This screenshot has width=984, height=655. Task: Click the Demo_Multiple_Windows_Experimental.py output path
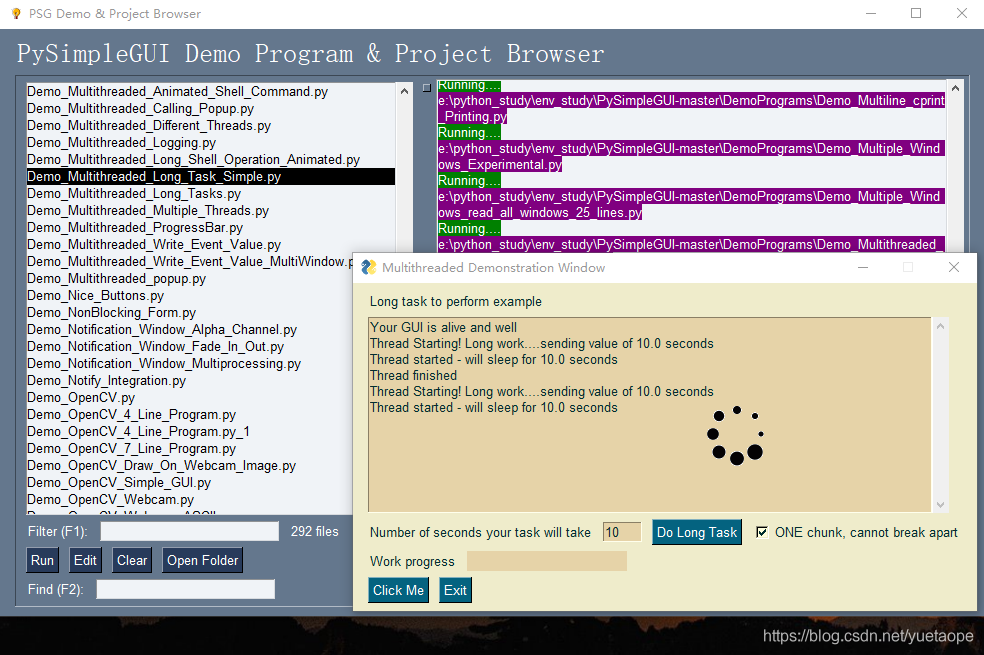pyautogui.click(x=690, y=156)
